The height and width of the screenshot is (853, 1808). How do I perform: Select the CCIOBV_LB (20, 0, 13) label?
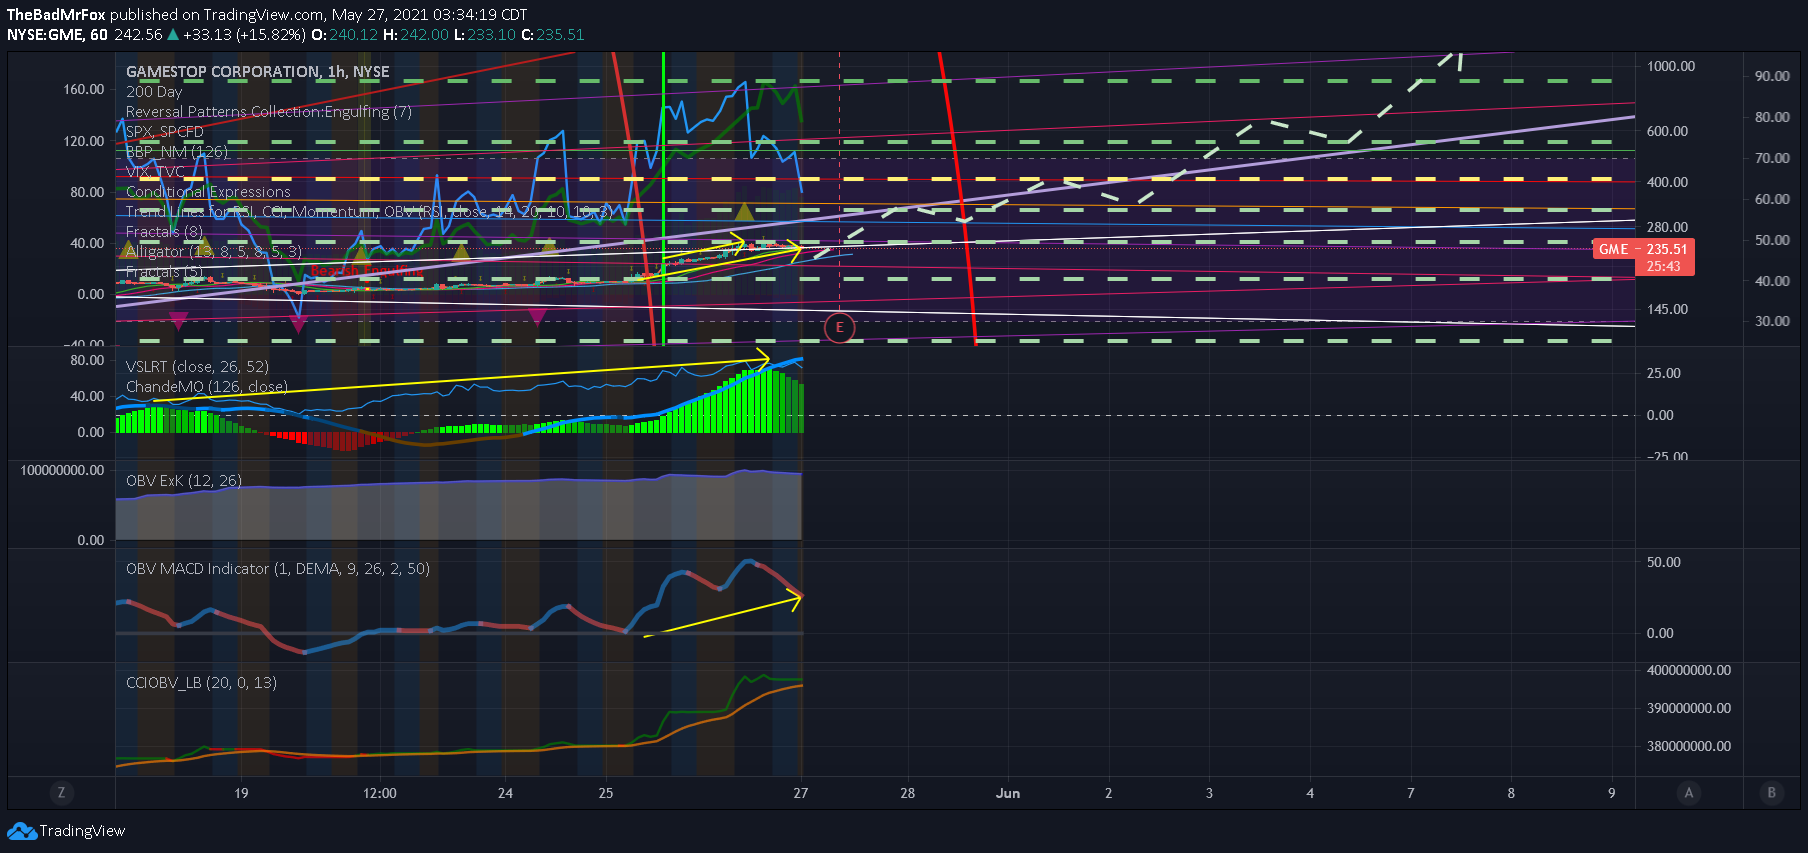tap(201, 683)
